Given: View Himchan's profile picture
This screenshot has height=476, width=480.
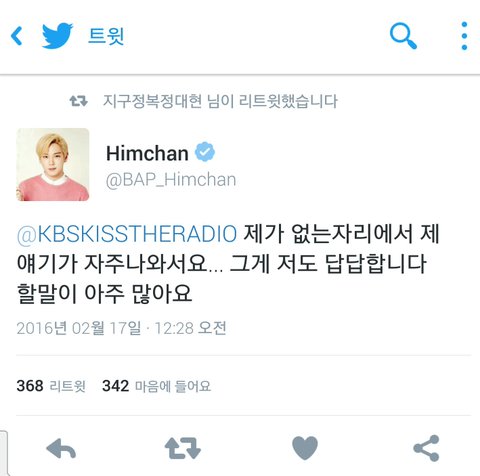Looking at the screenshot, I should 53,165.
